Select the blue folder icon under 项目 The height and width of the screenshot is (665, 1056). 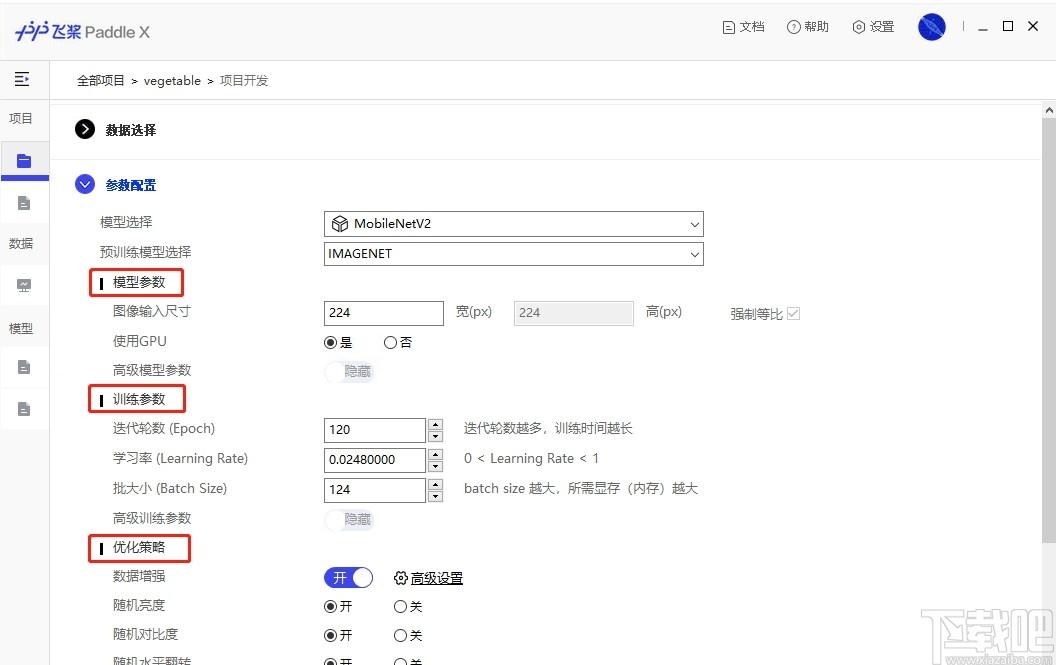coord(24,160)
